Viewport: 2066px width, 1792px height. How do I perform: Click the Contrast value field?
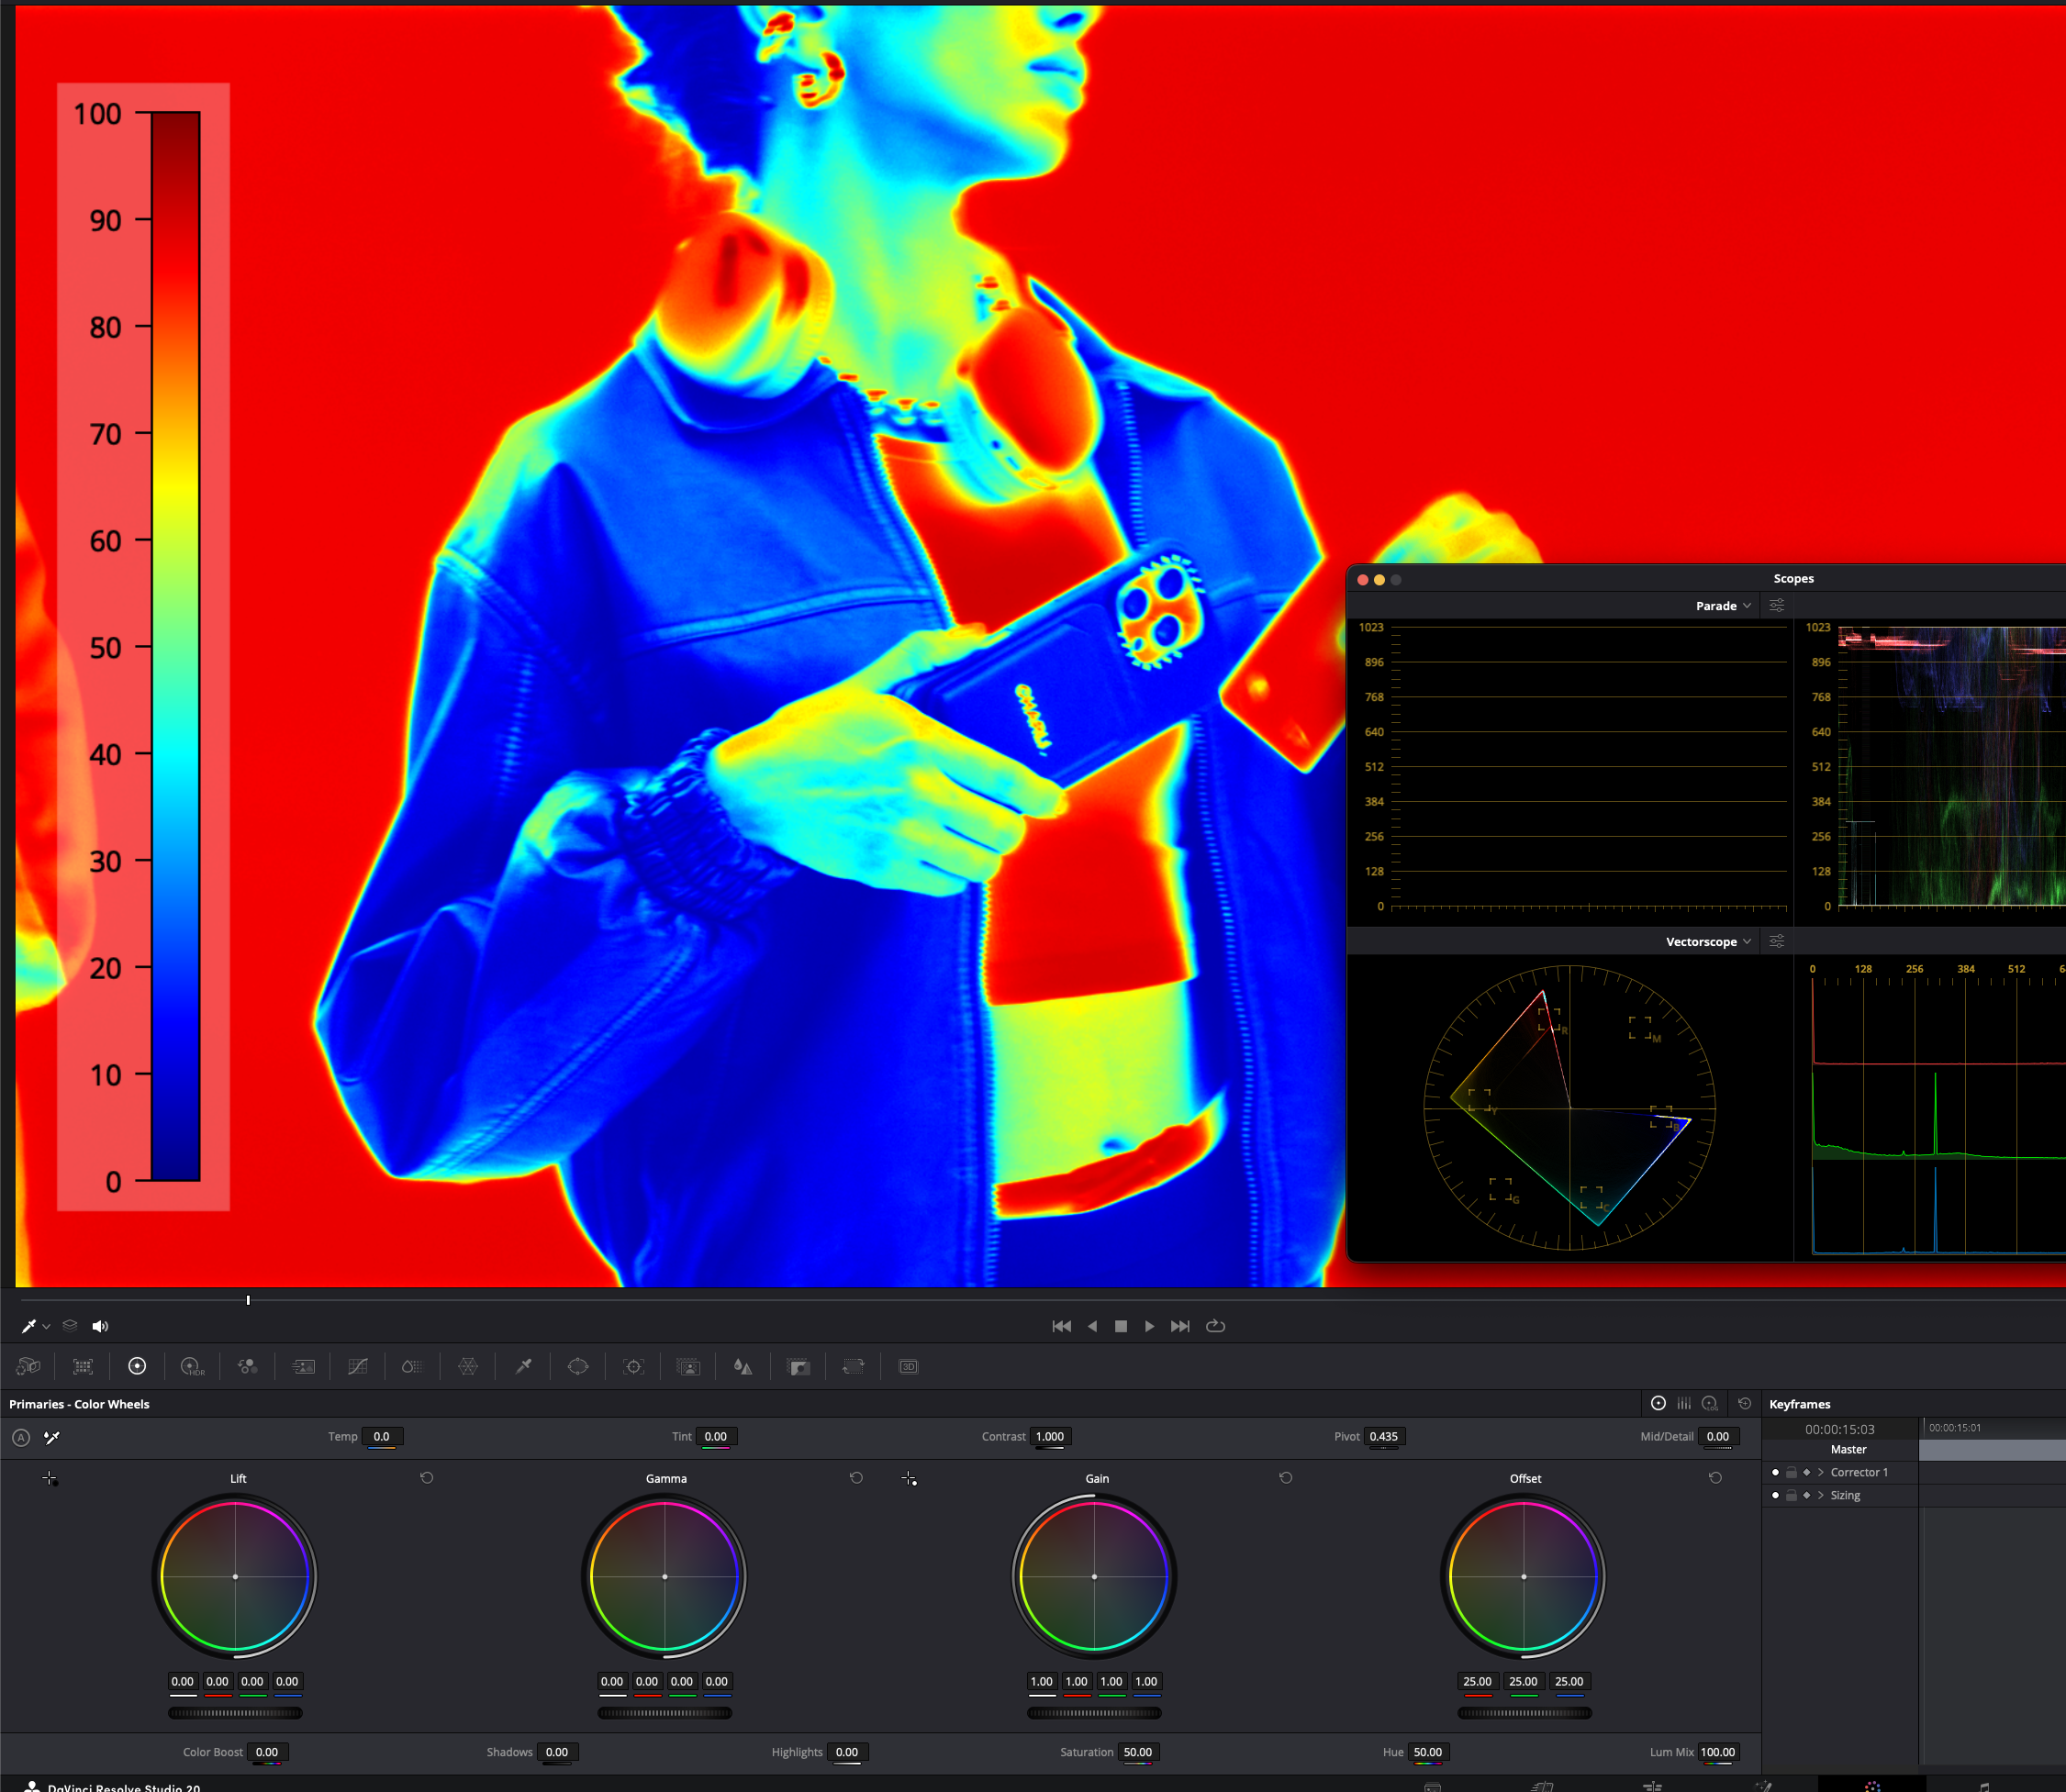click(x=1049, y=1436)
